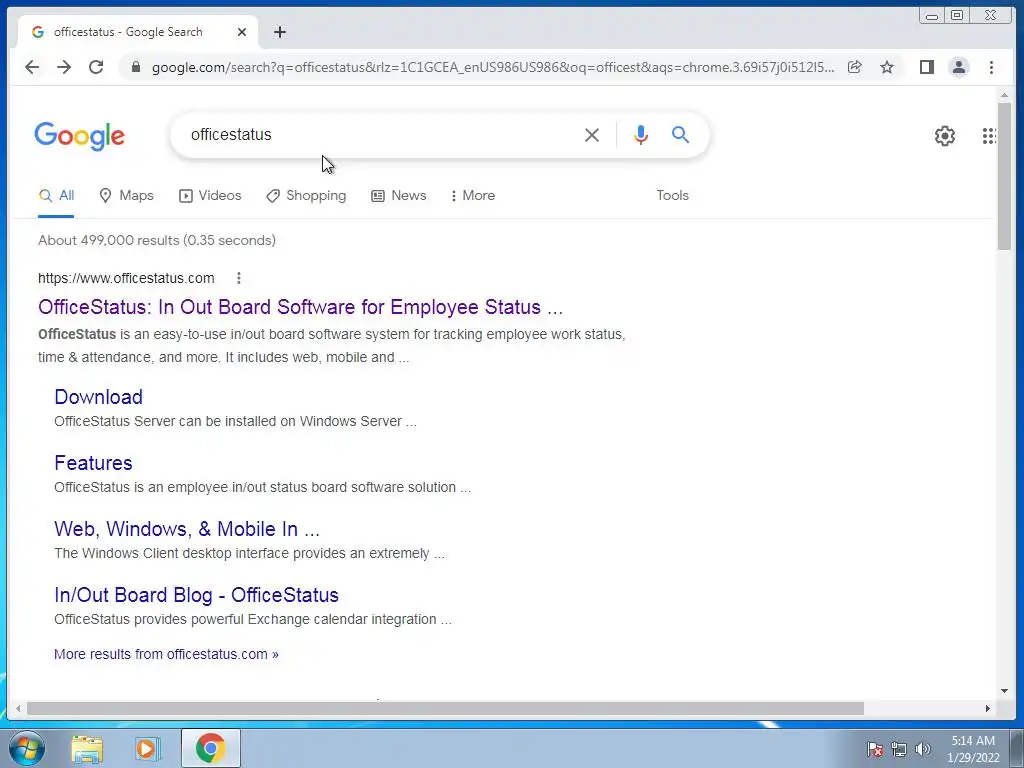Show more results from officestatus.com
Image resolution: width=1024 pixels, height=768 pixels.
click(x=167, y=654)
